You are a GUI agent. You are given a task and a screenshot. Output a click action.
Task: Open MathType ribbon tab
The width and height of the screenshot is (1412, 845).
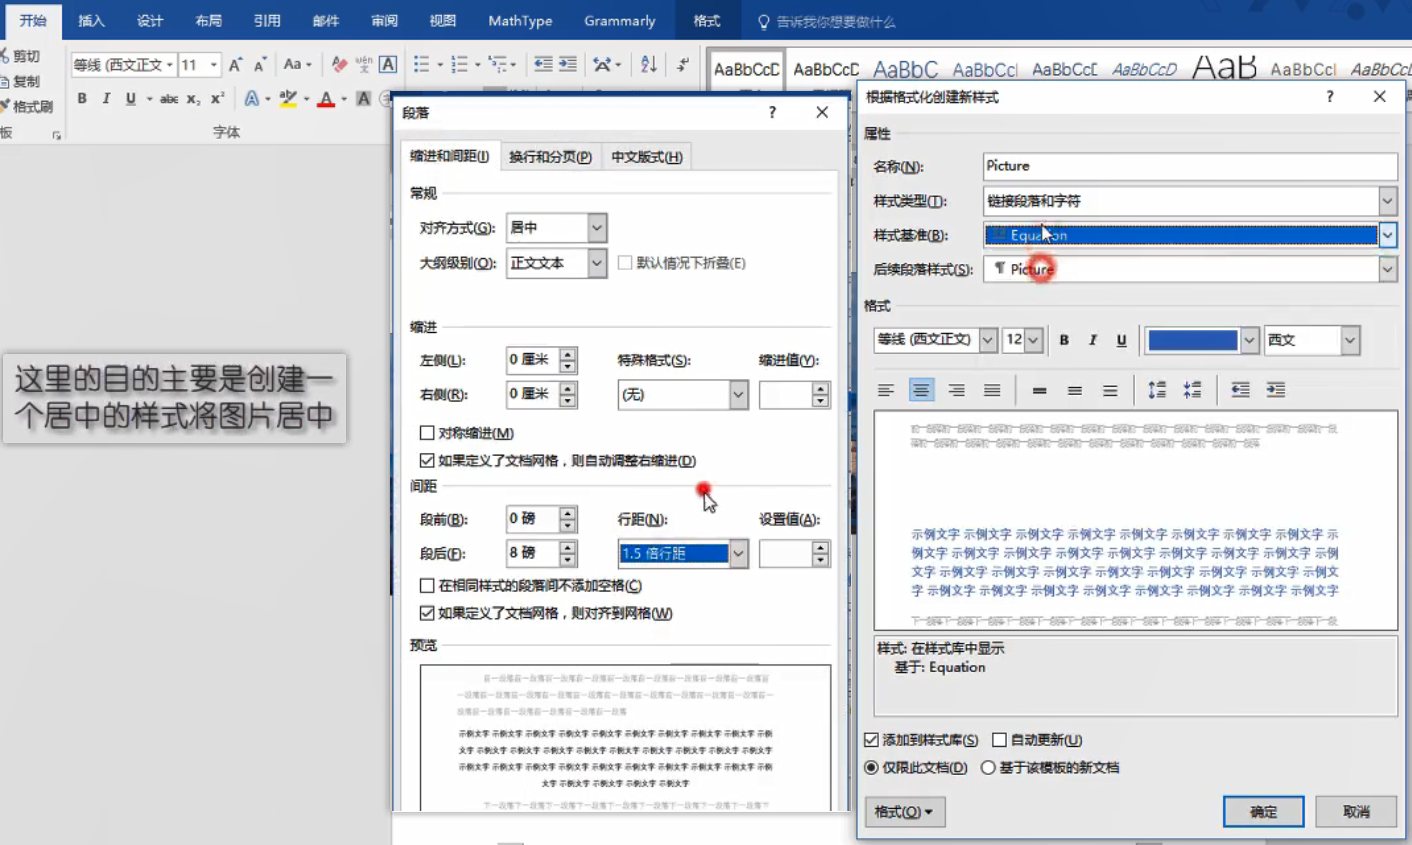[x=520, y=20]
